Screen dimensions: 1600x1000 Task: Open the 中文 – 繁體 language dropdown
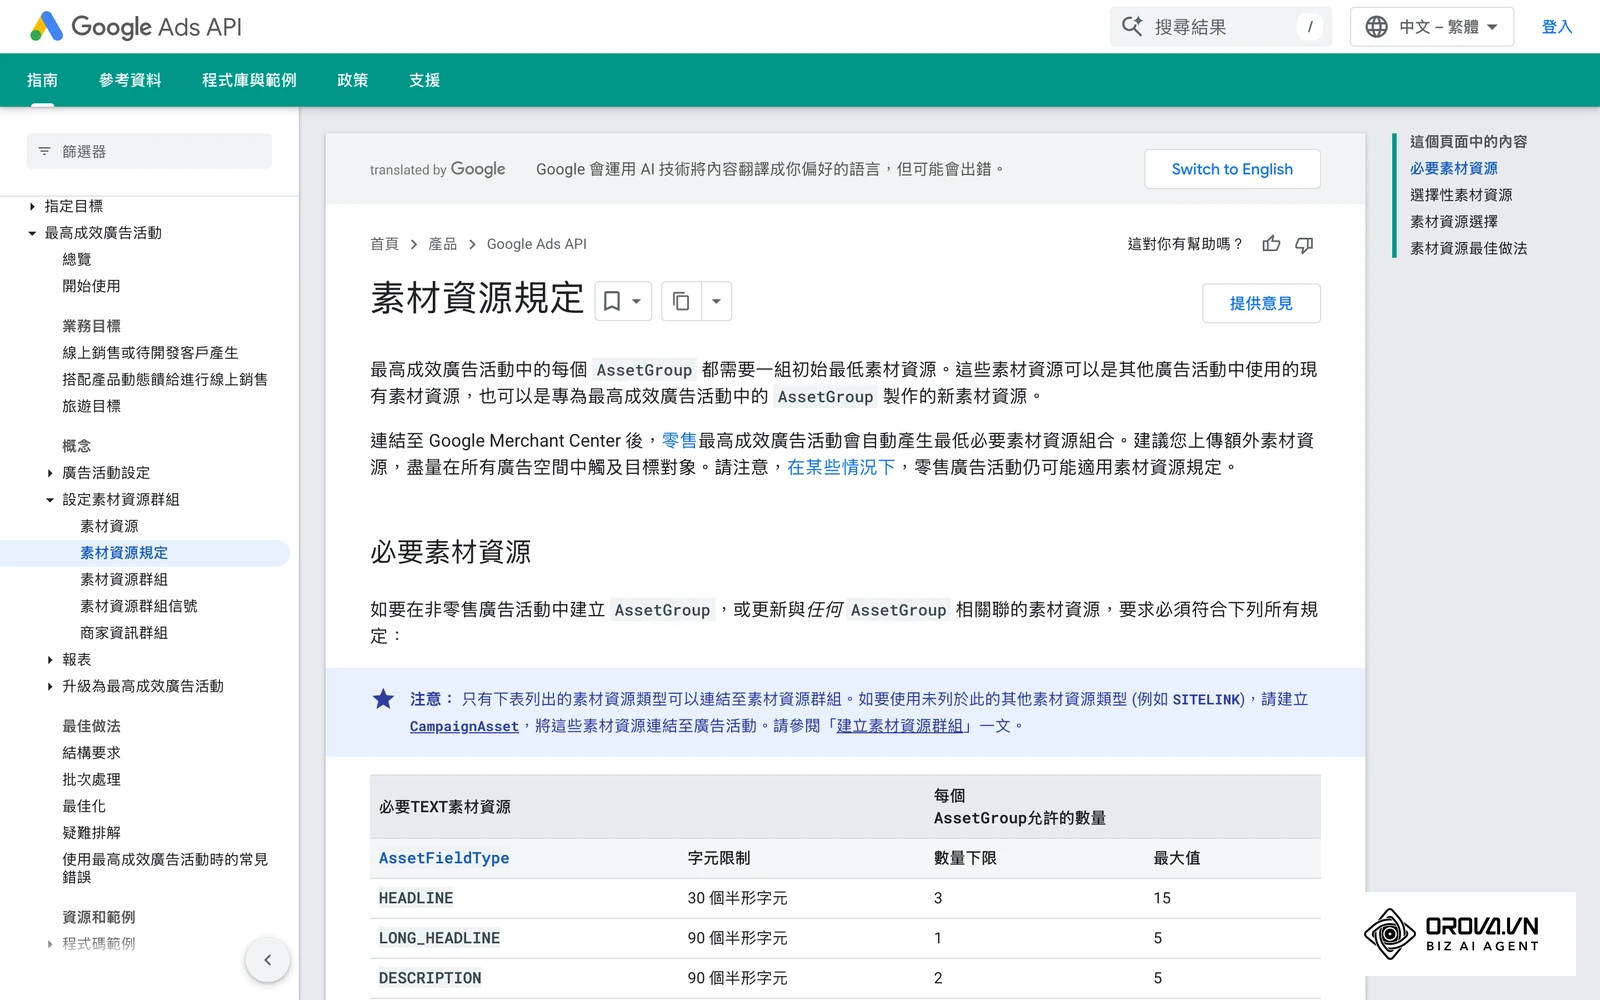click(1432, 27)
